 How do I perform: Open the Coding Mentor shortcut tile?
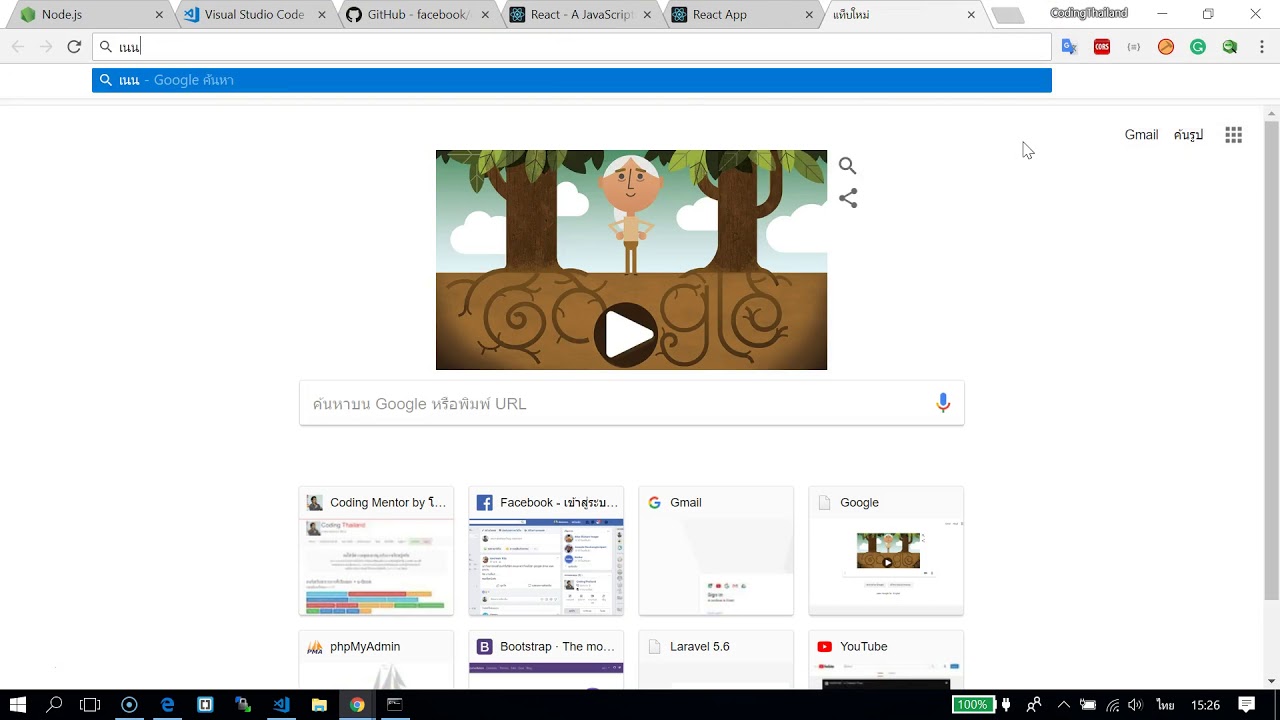tap(376, 551)
